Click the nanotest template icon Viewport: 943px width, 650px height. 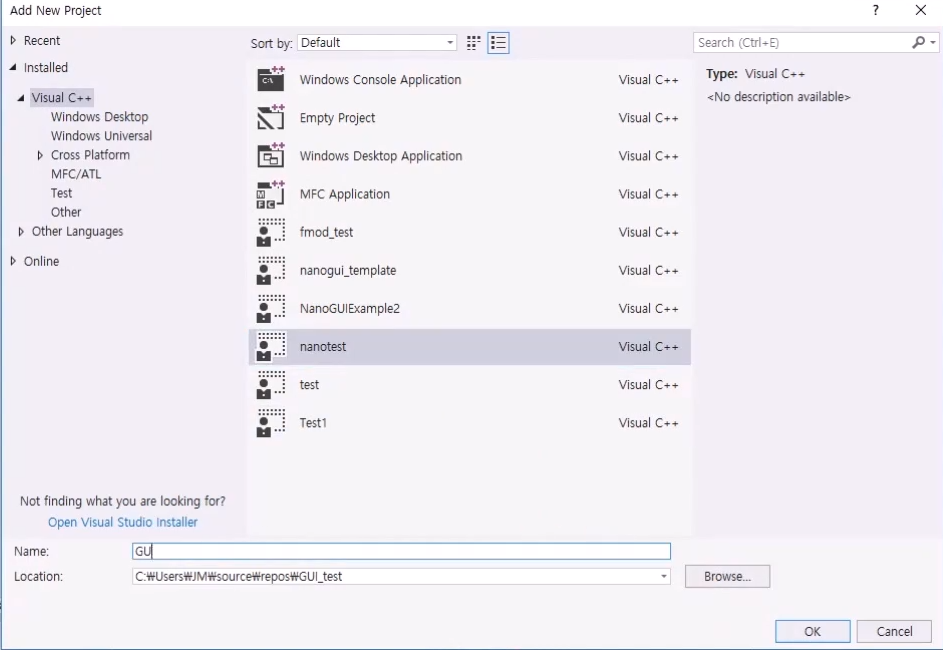click(x=271, y=346)
